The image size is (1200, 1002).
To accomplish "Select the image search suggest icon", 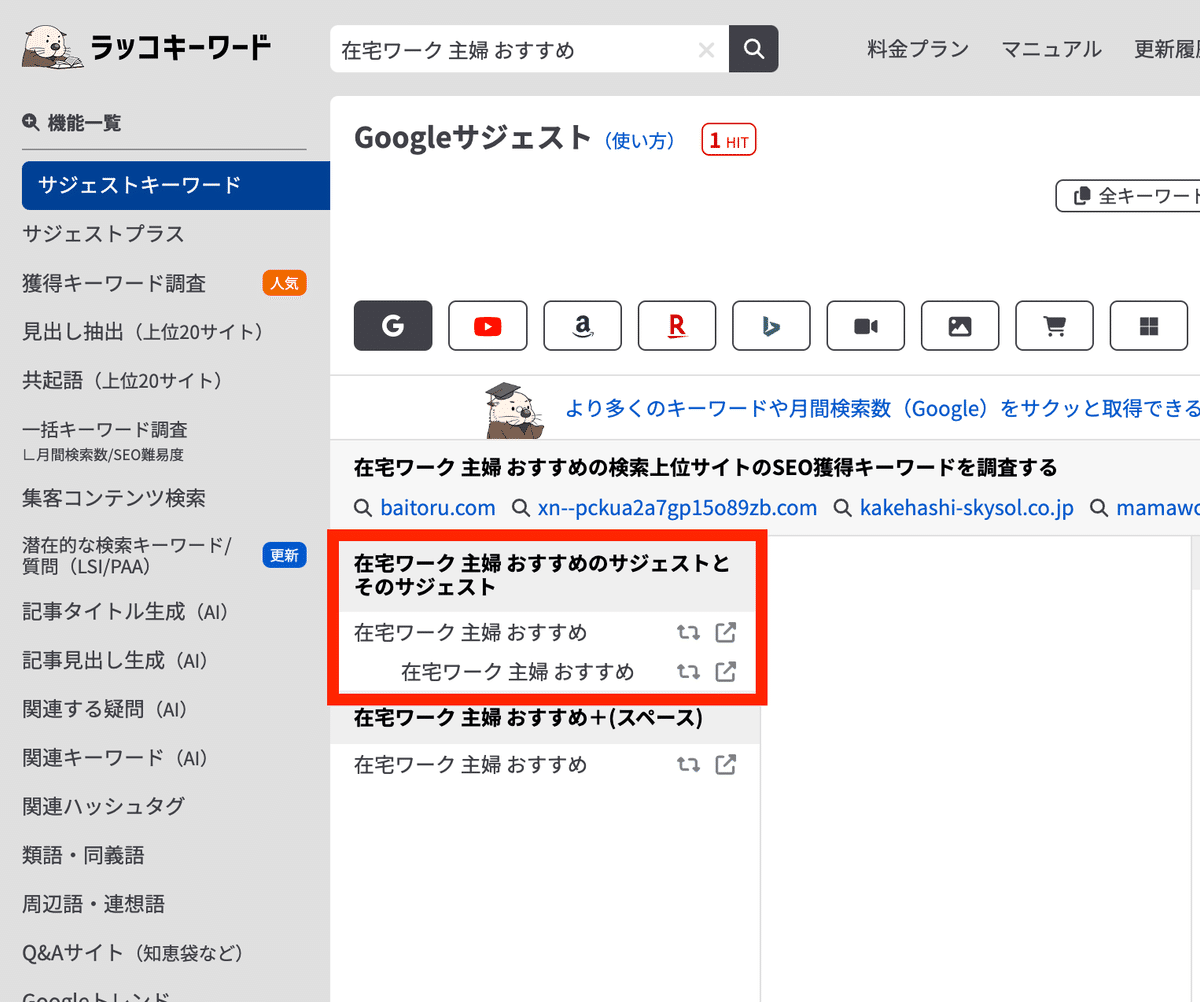I will click(x=959, y=325).
